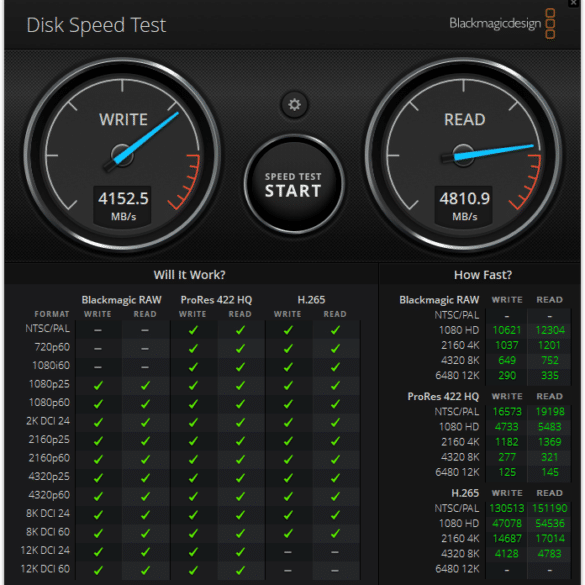Click H.265 4320 8K write value 4128

tap(507, 554)
